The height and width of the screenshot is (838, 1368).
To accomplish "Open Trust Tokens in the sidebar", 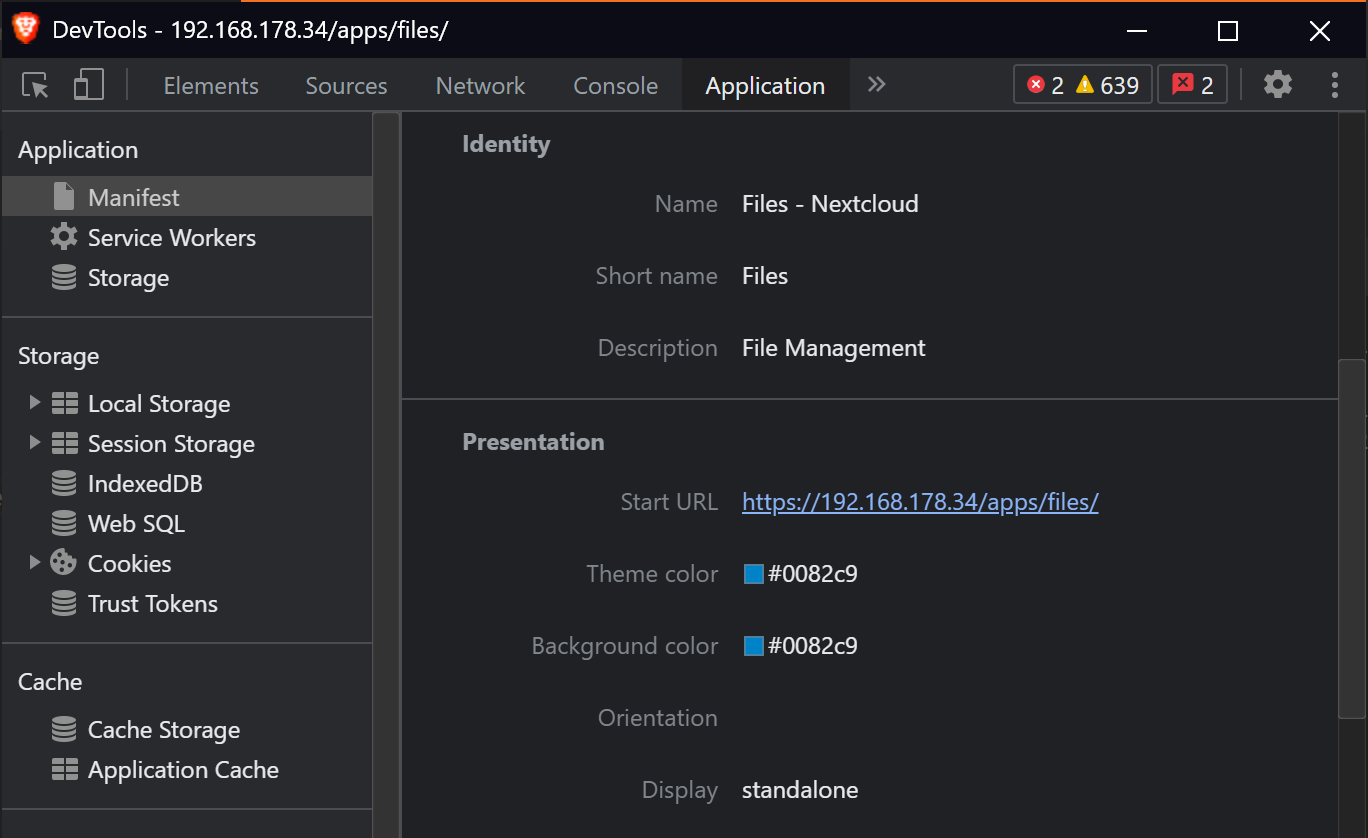I will pyautogui.click(x=153, y=603).
